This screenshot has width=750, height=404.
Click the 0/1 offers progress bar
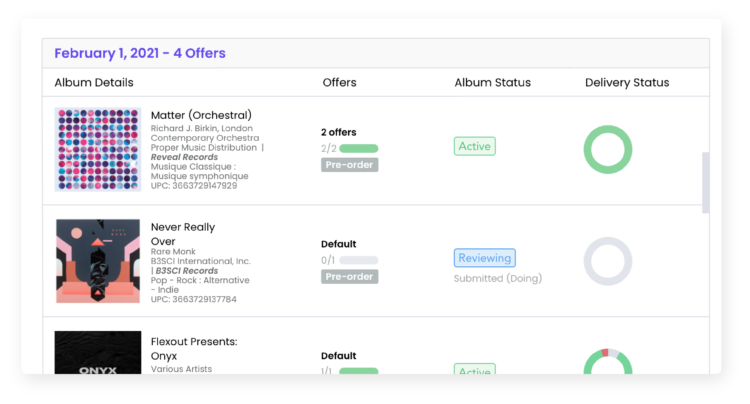(x=359, y=261)
